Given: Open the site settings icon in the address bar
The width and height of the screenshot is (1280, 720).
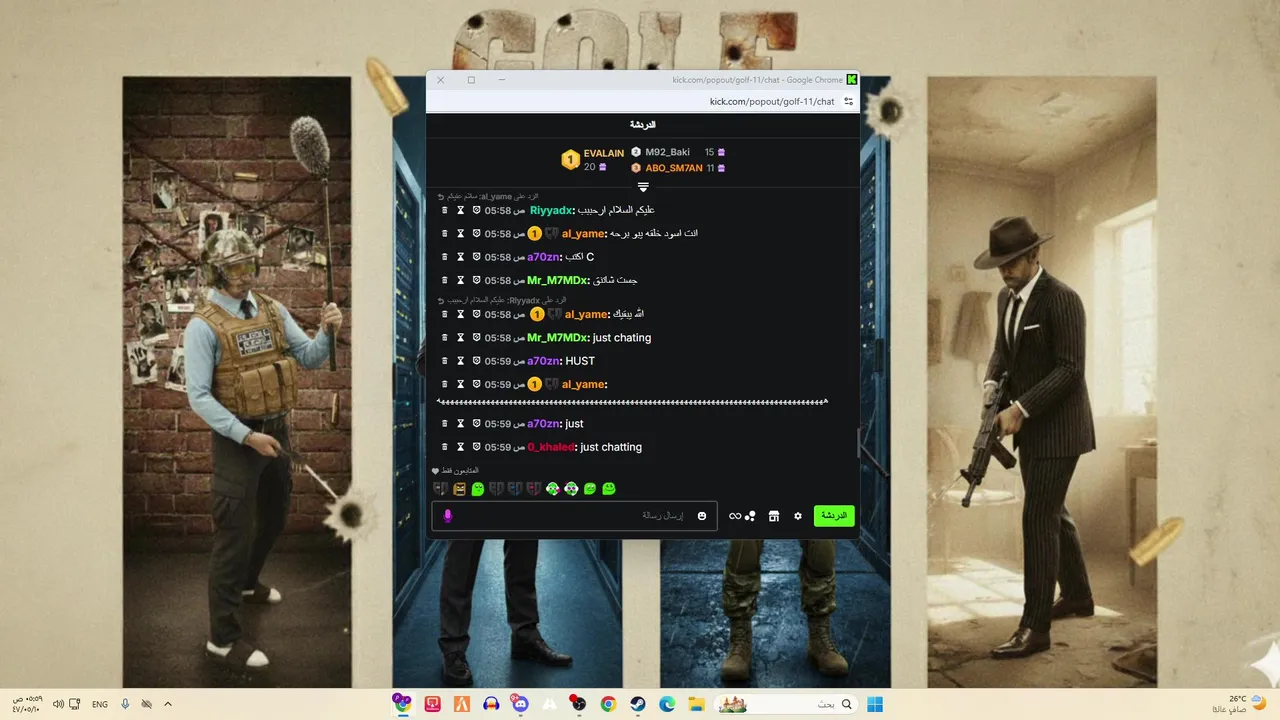Looking at the screenshot, I should click(x=849, y=101).
